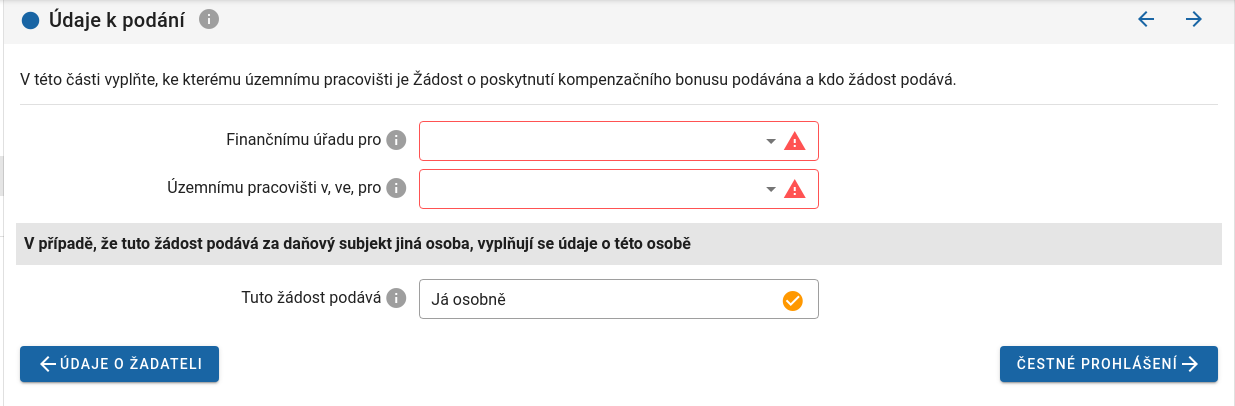This screenshot has height=406, width=1235.
Task: Focus the empty Finančnímu úřadu pro input
Action: pyautogui.click(x=590, y=141)
